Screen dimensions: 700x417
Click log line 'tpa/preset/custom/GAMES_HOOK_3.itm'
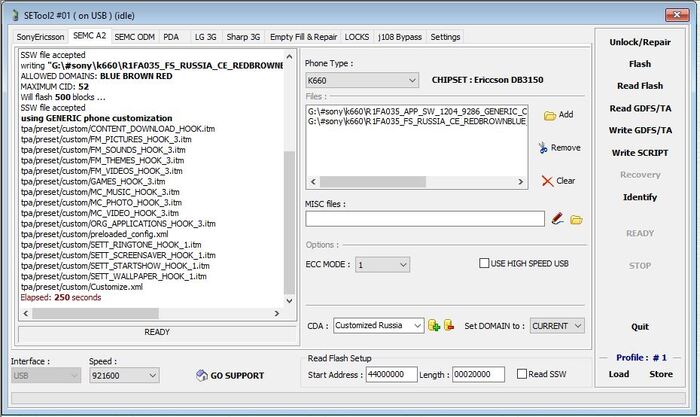[93, 182]
